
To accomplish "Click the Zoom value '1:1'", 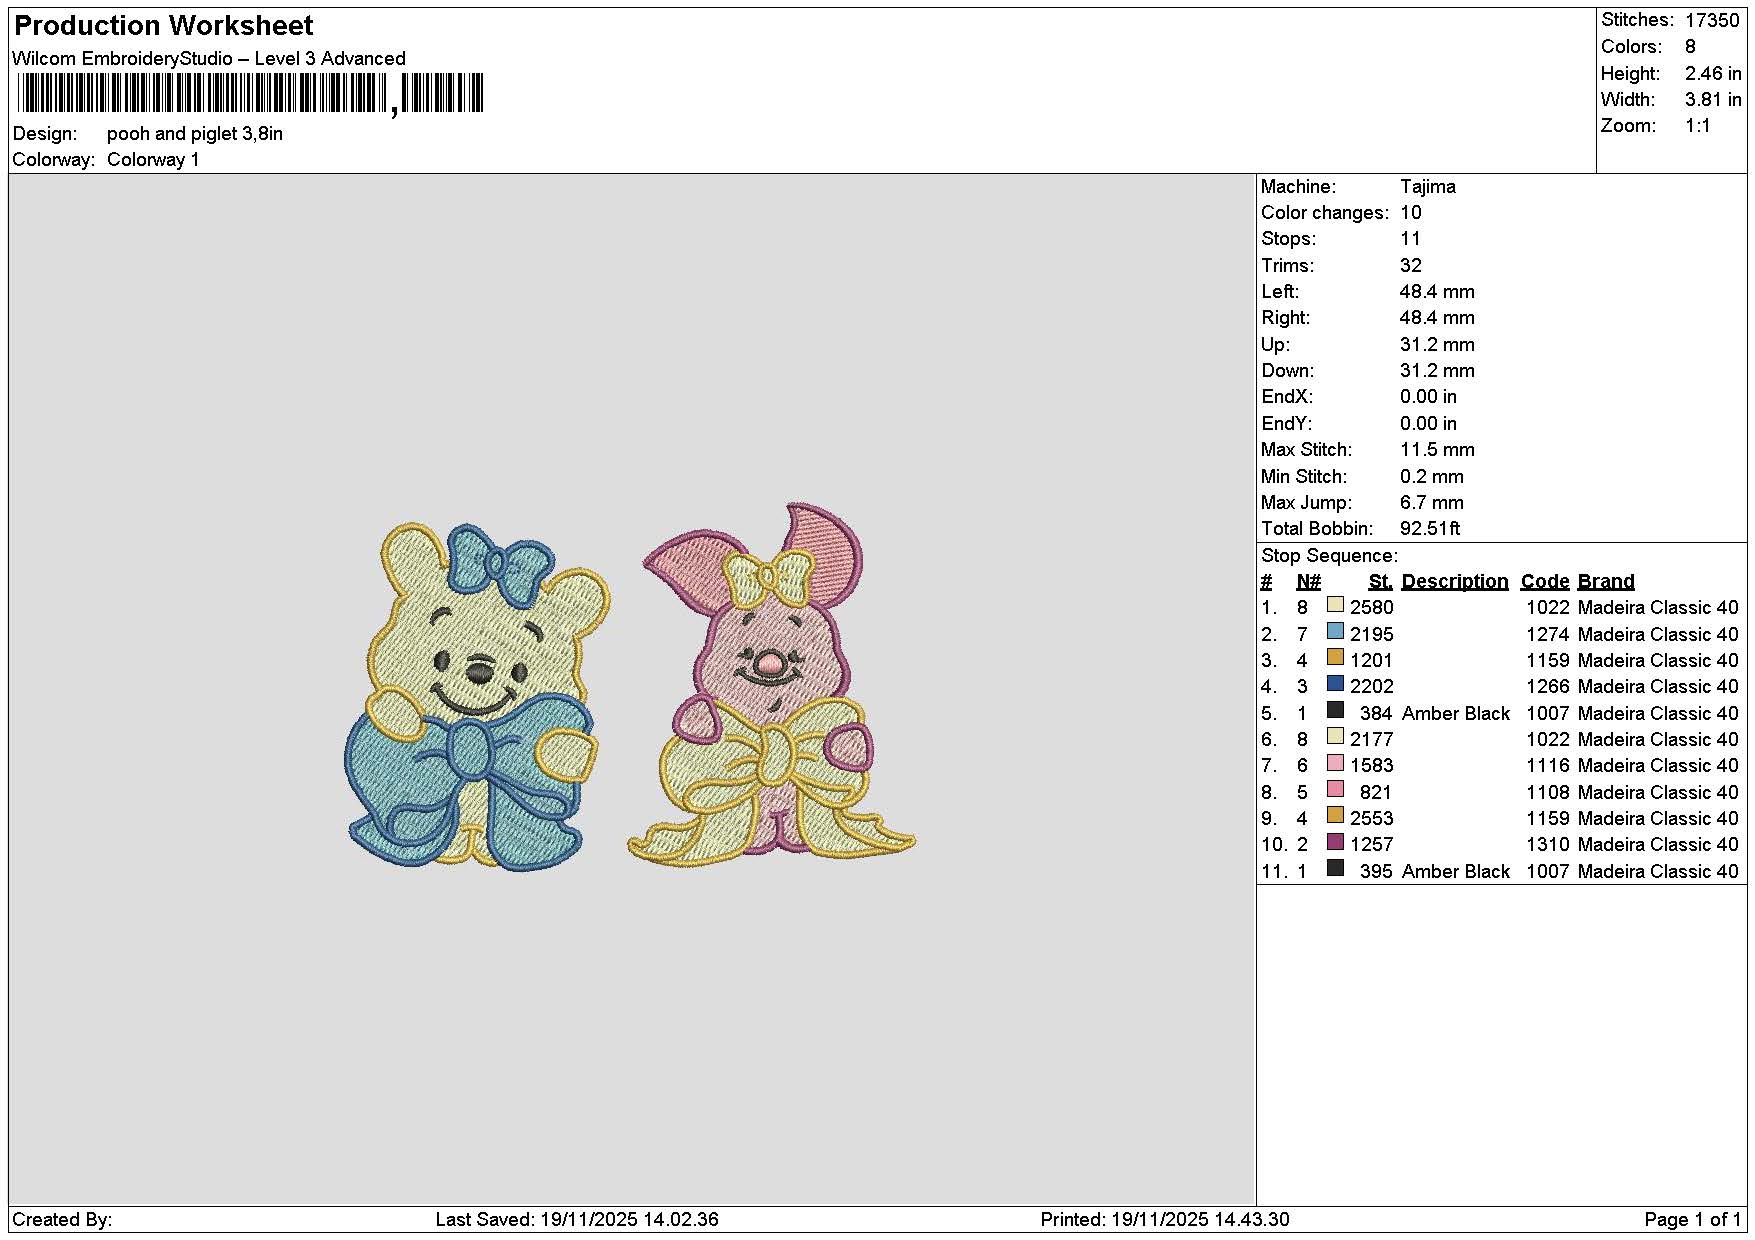I will tap(1698, 126).
